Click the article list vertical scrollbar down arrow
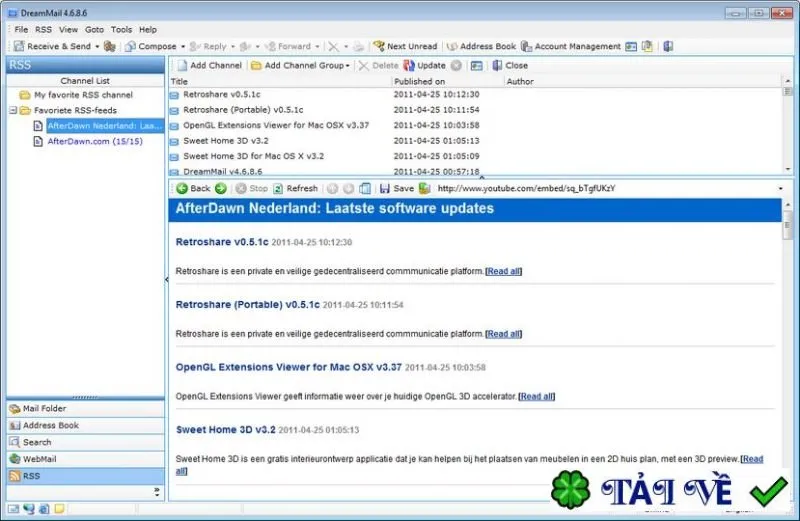Screen dimensions: 800x521 [x=787, y=169]
